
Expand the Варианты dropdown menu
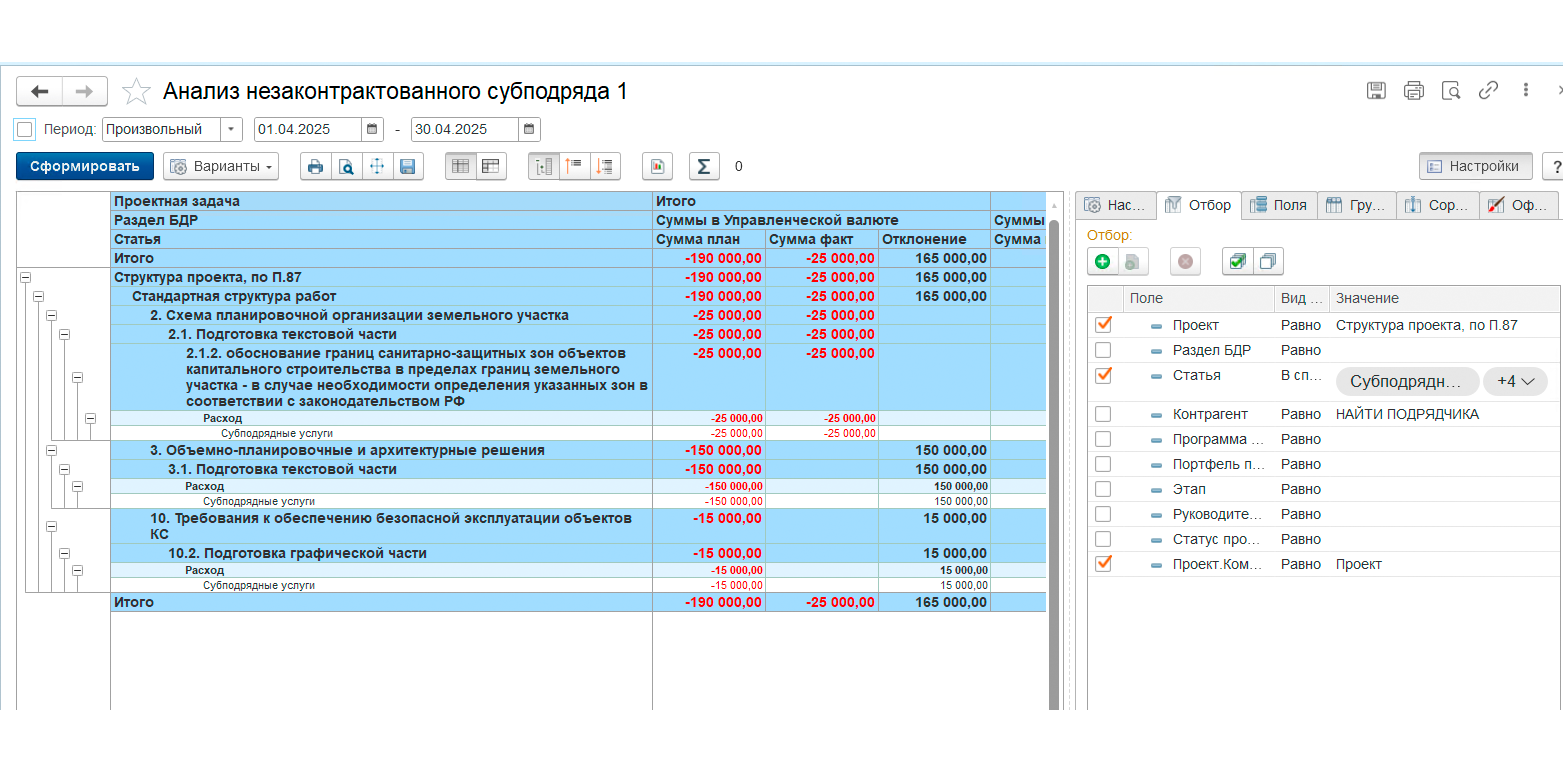(221, 166)
